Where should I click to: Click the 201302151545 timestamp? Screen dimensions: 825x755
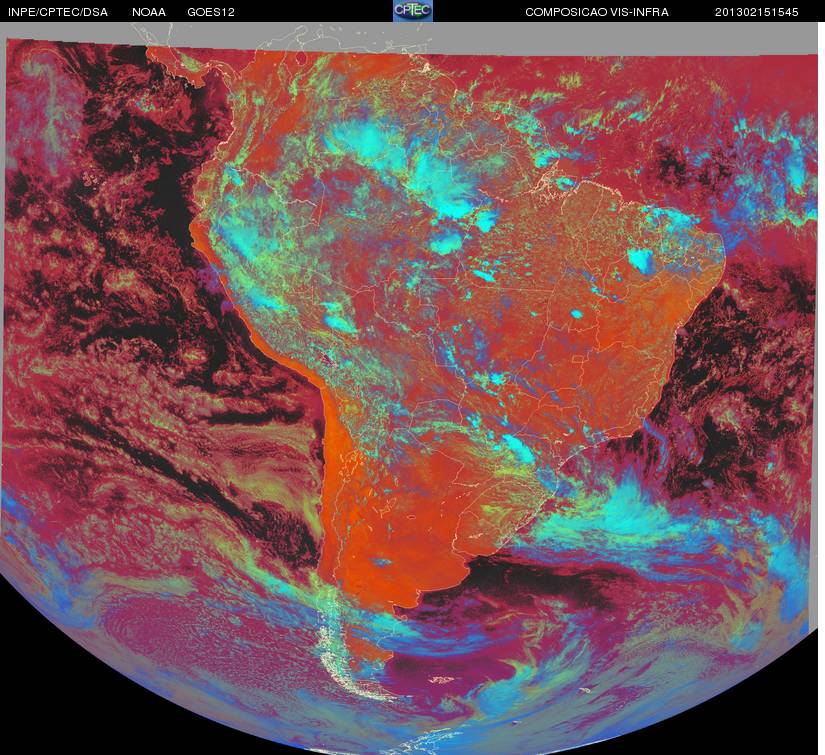coord(757,12)
